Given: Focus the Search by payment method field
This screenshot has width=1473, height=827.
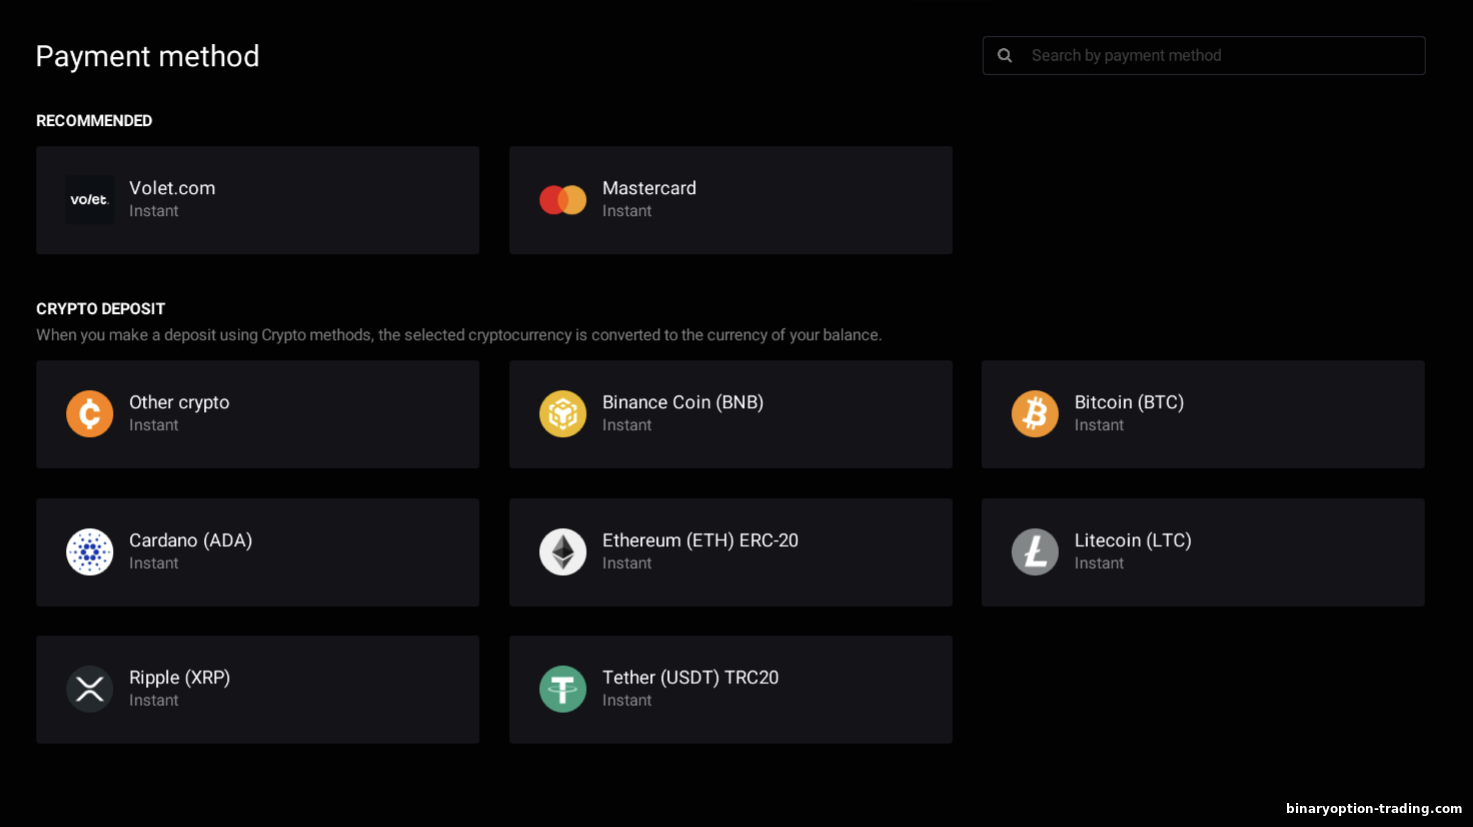Looking at the screenshot, I should tap(1220, 56).
